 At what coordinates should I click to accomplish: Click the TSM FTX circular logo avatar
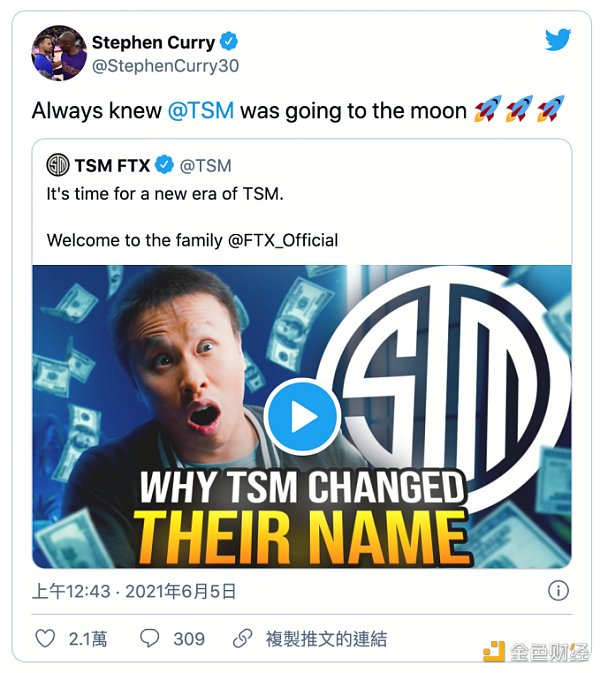tap(58, 165)
